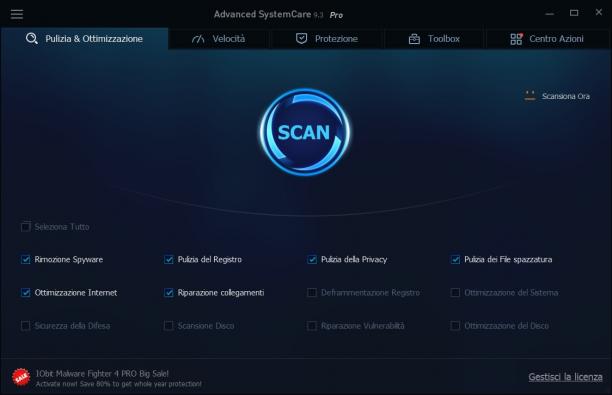Open the hamburger menu icon
Screen dimensions: 612x395
(17, 14)
